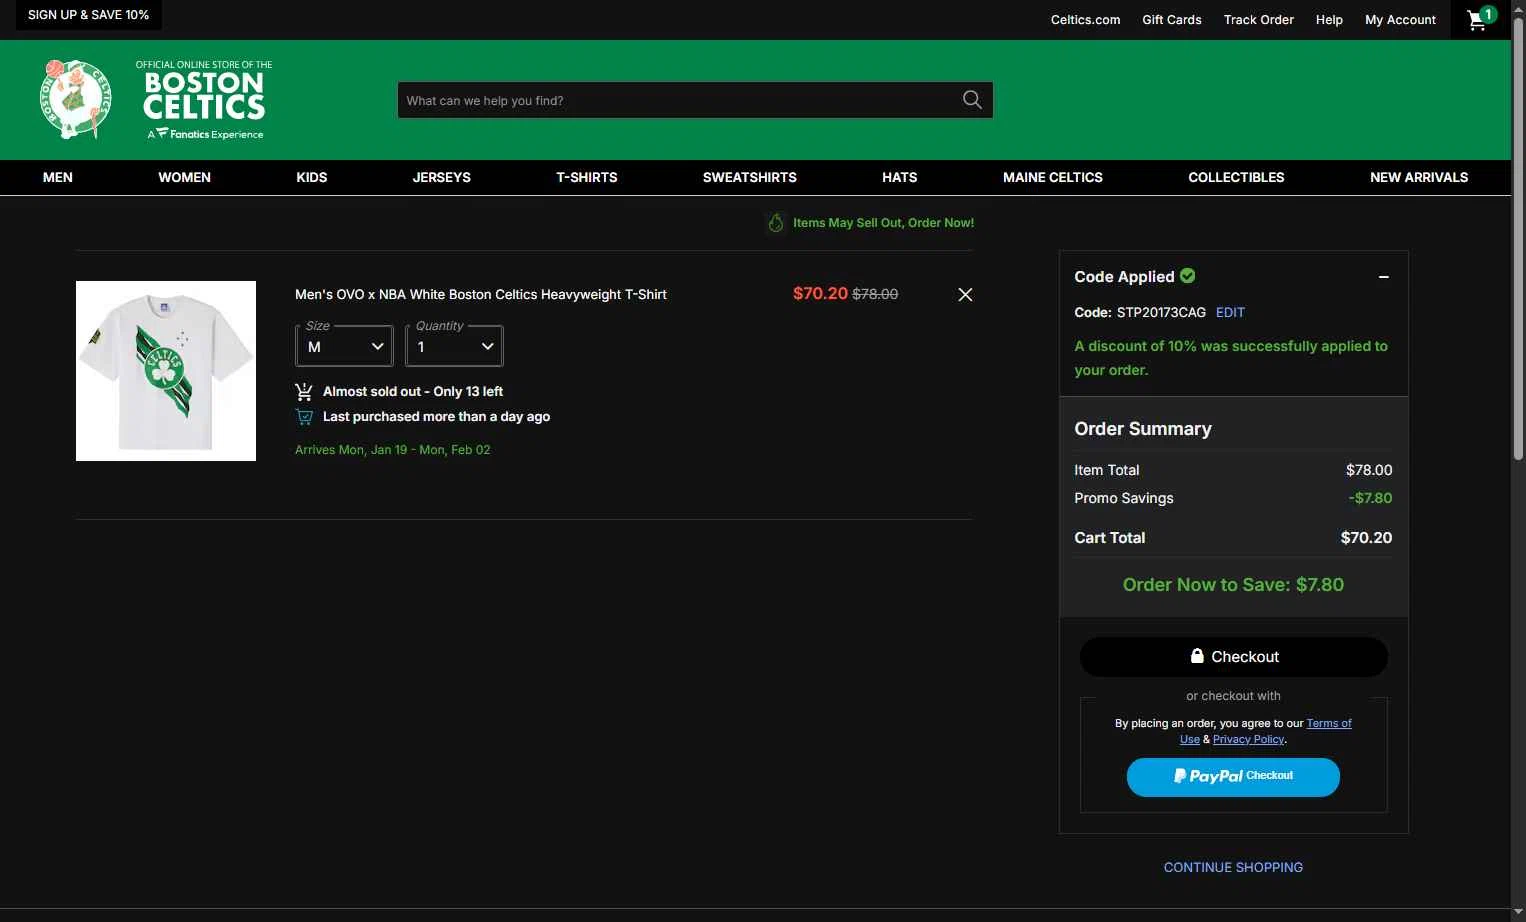
Task: Open the Quantity dropdown
Action: 455,346
